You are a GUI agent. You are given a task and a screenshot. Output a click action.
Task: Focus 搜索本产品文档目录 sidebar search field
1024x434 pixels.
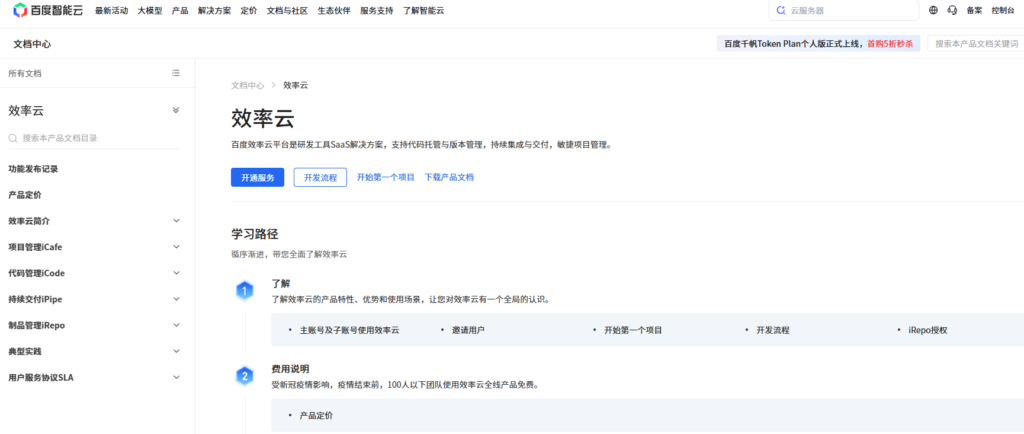94,138
